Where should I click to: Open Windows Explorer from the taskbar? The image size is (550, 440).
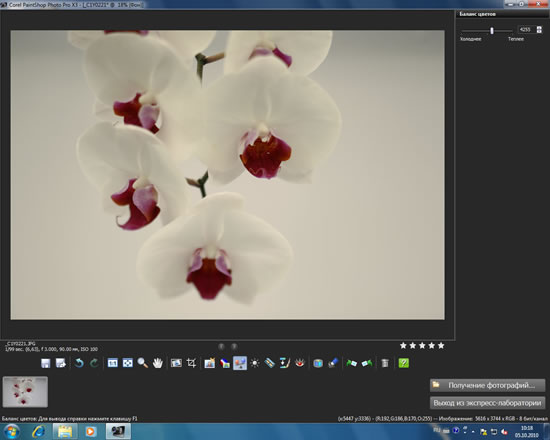65,431
